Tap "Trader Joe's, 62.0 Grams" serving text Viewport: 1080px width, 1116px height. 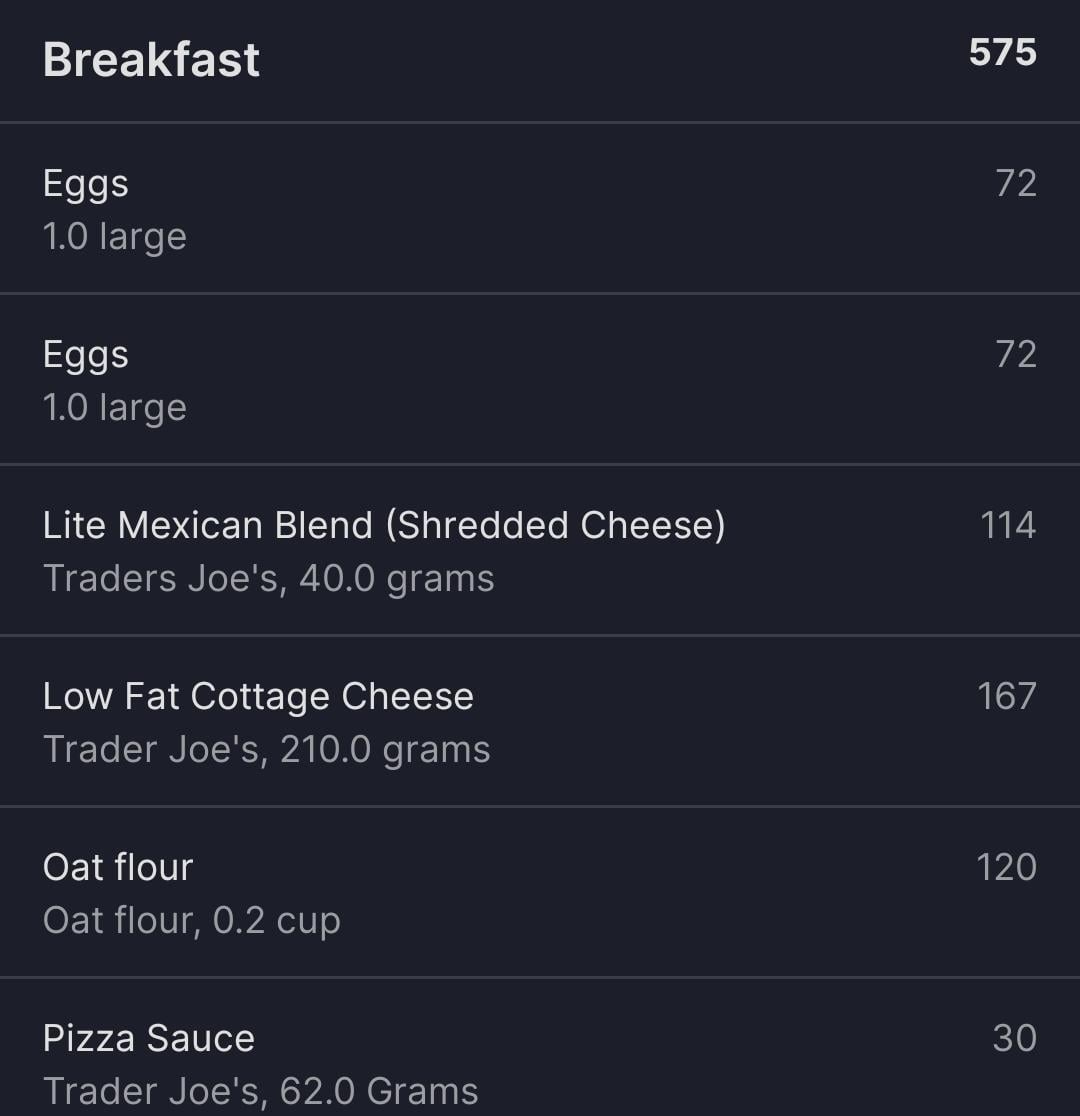pyautogui.click(x=261, y=1092)
